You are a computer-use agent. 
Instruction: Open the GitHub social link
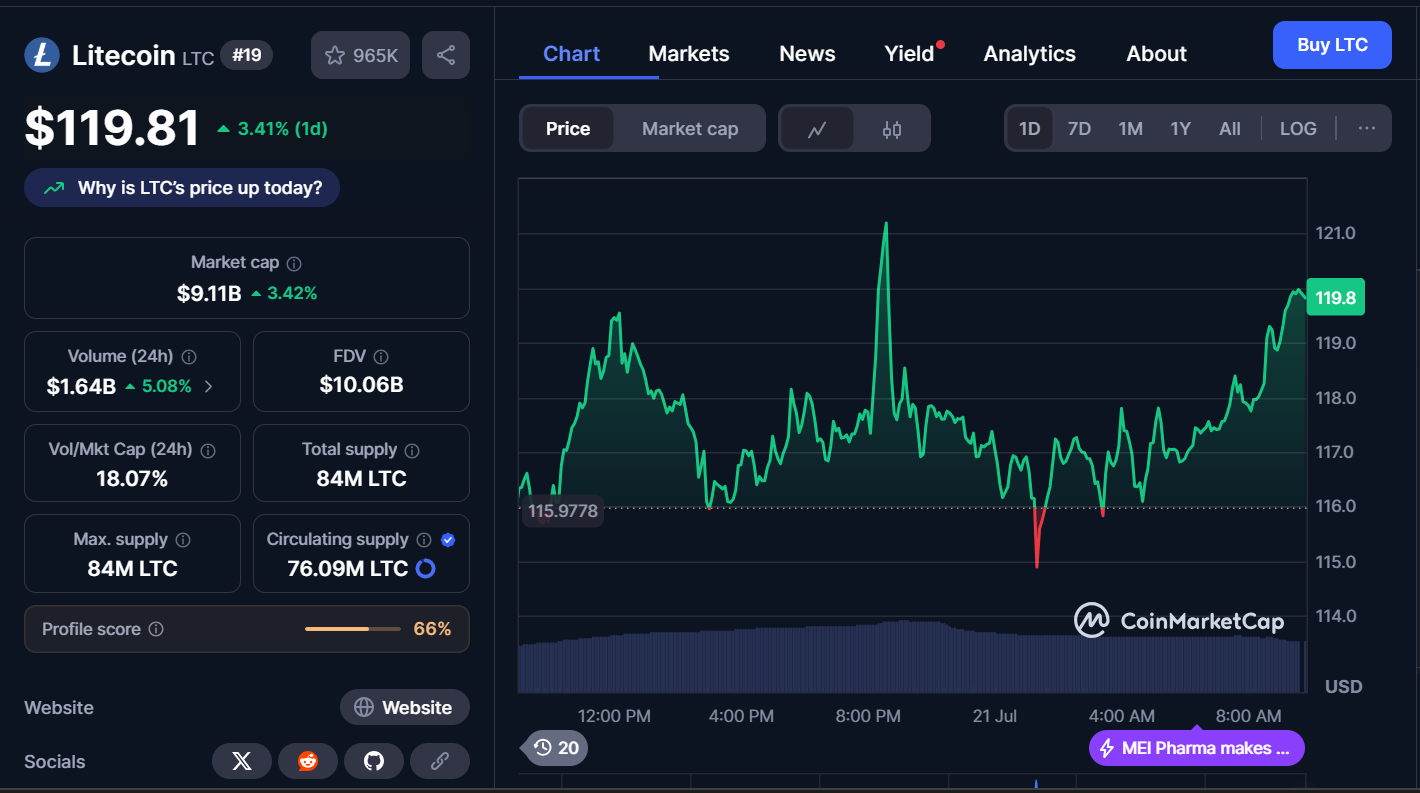(374, 761)
